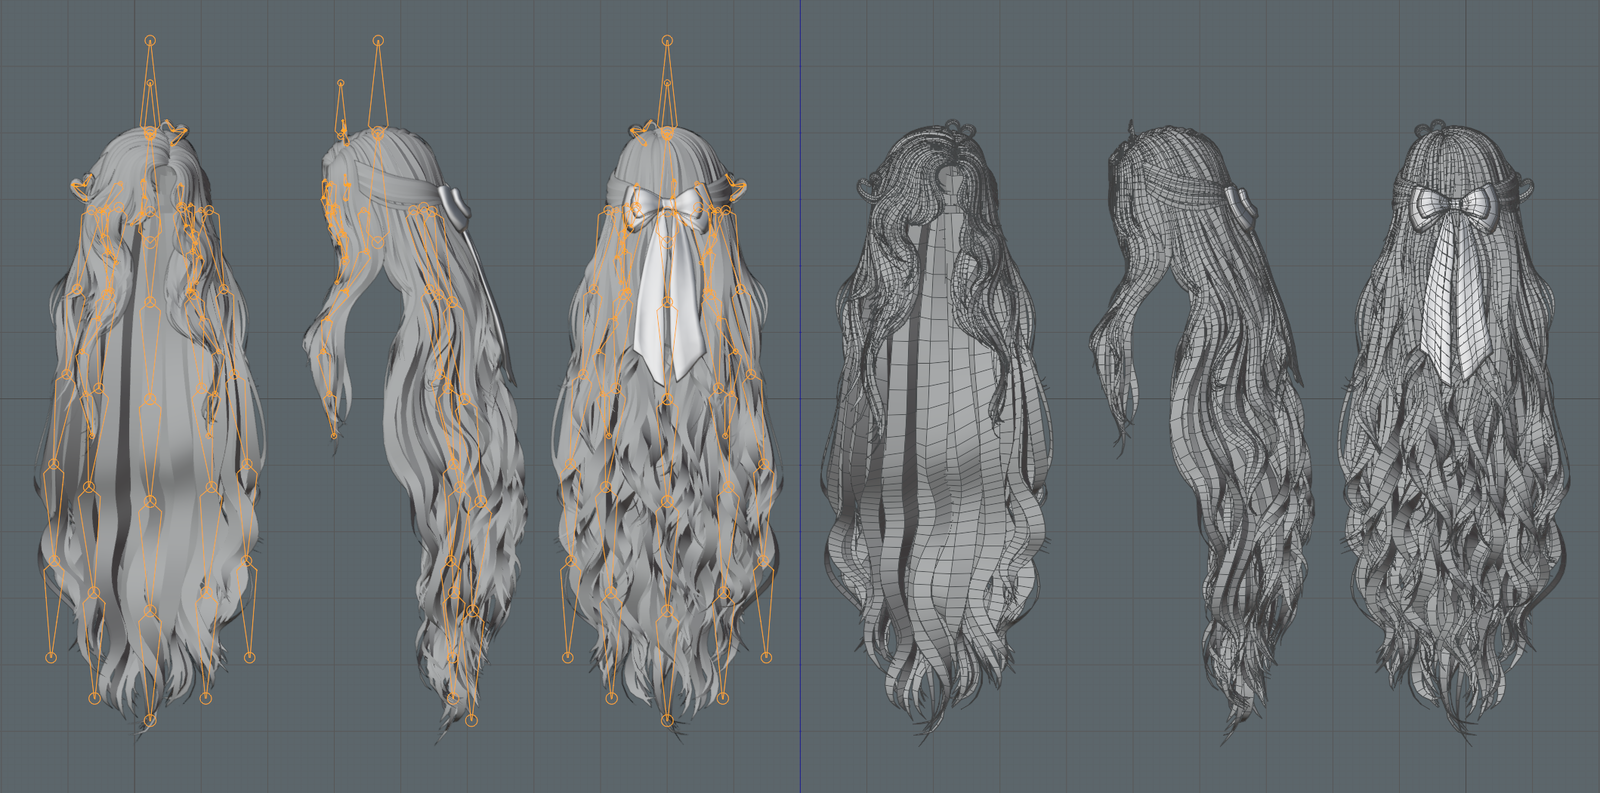Pick the lowest center bone joint of front-view rig
Viewport: 1600px width, 793px height.
pos(150,719)
